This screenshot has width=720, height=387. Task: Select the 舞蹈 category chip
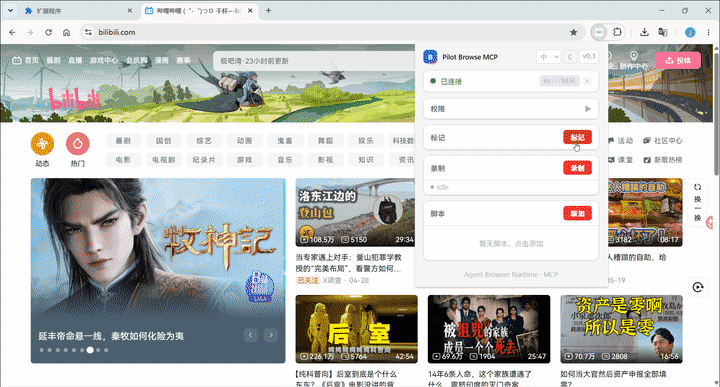pos(325,140)
